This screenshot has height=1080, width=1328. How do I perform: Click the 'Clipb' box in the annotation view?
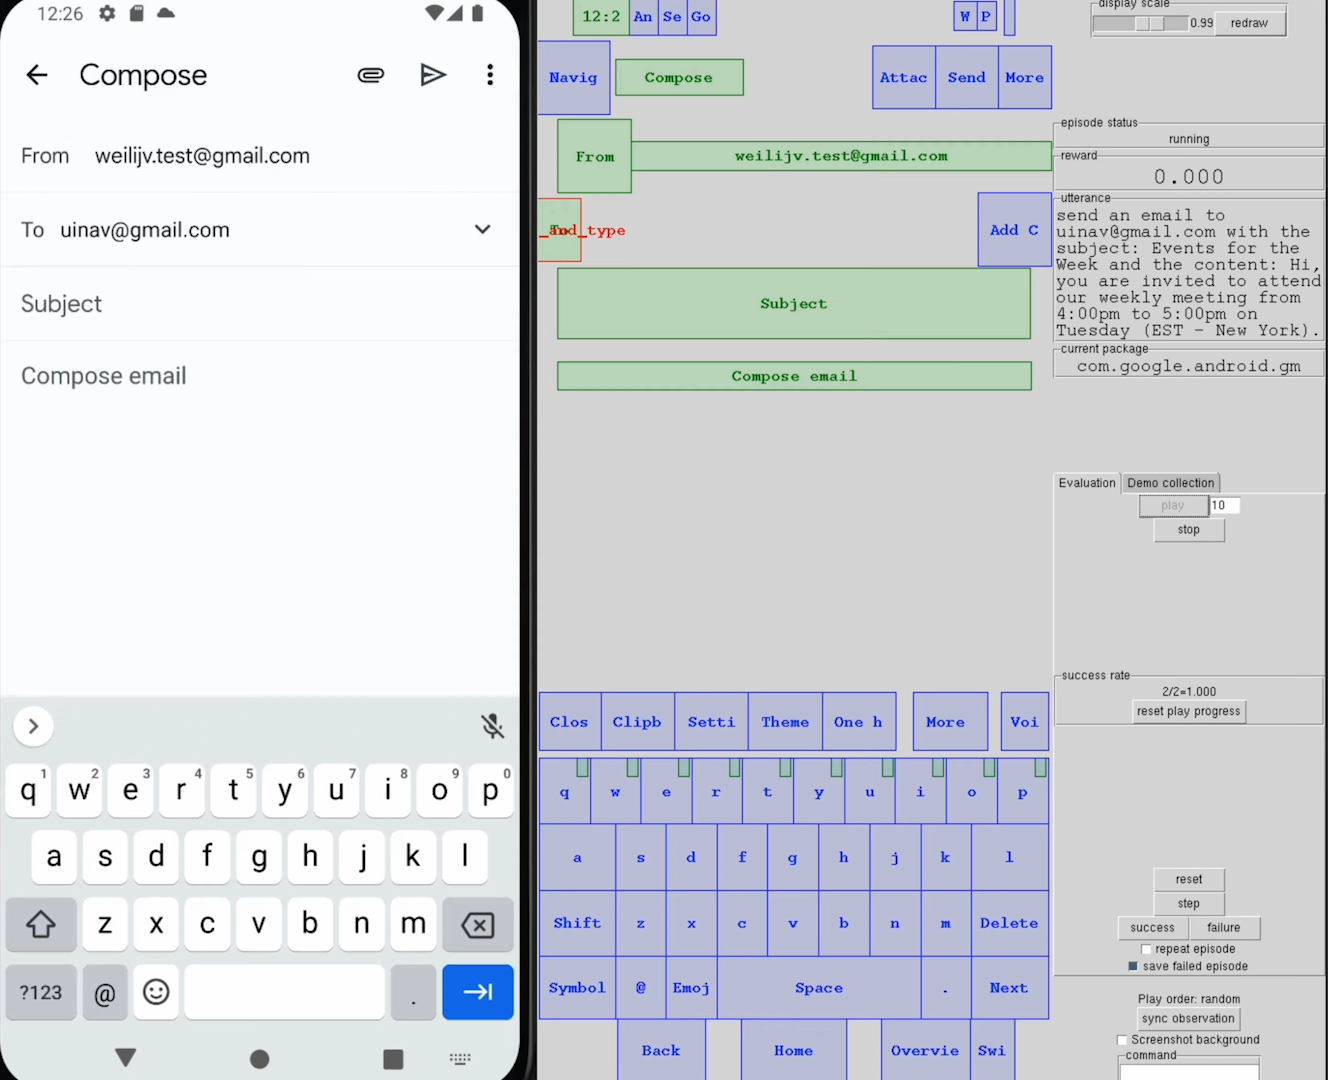[x=637, y=721]
